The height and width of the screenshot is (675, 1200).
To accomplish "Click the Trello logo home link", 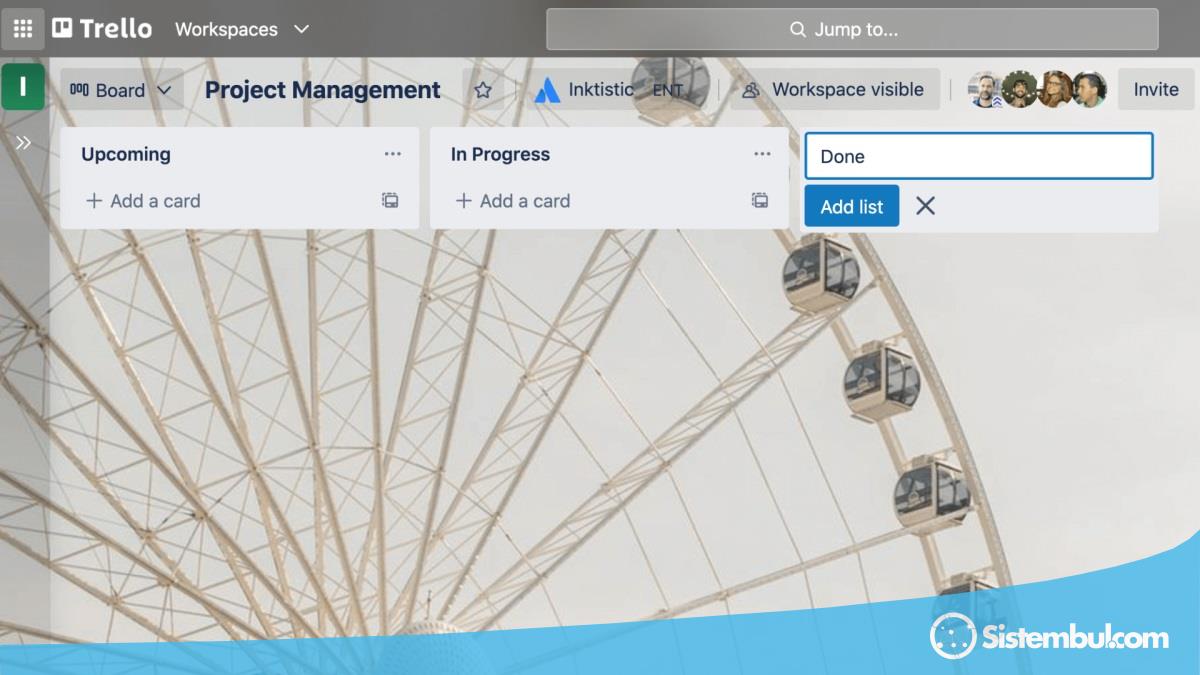I will [x=102, y=29].
